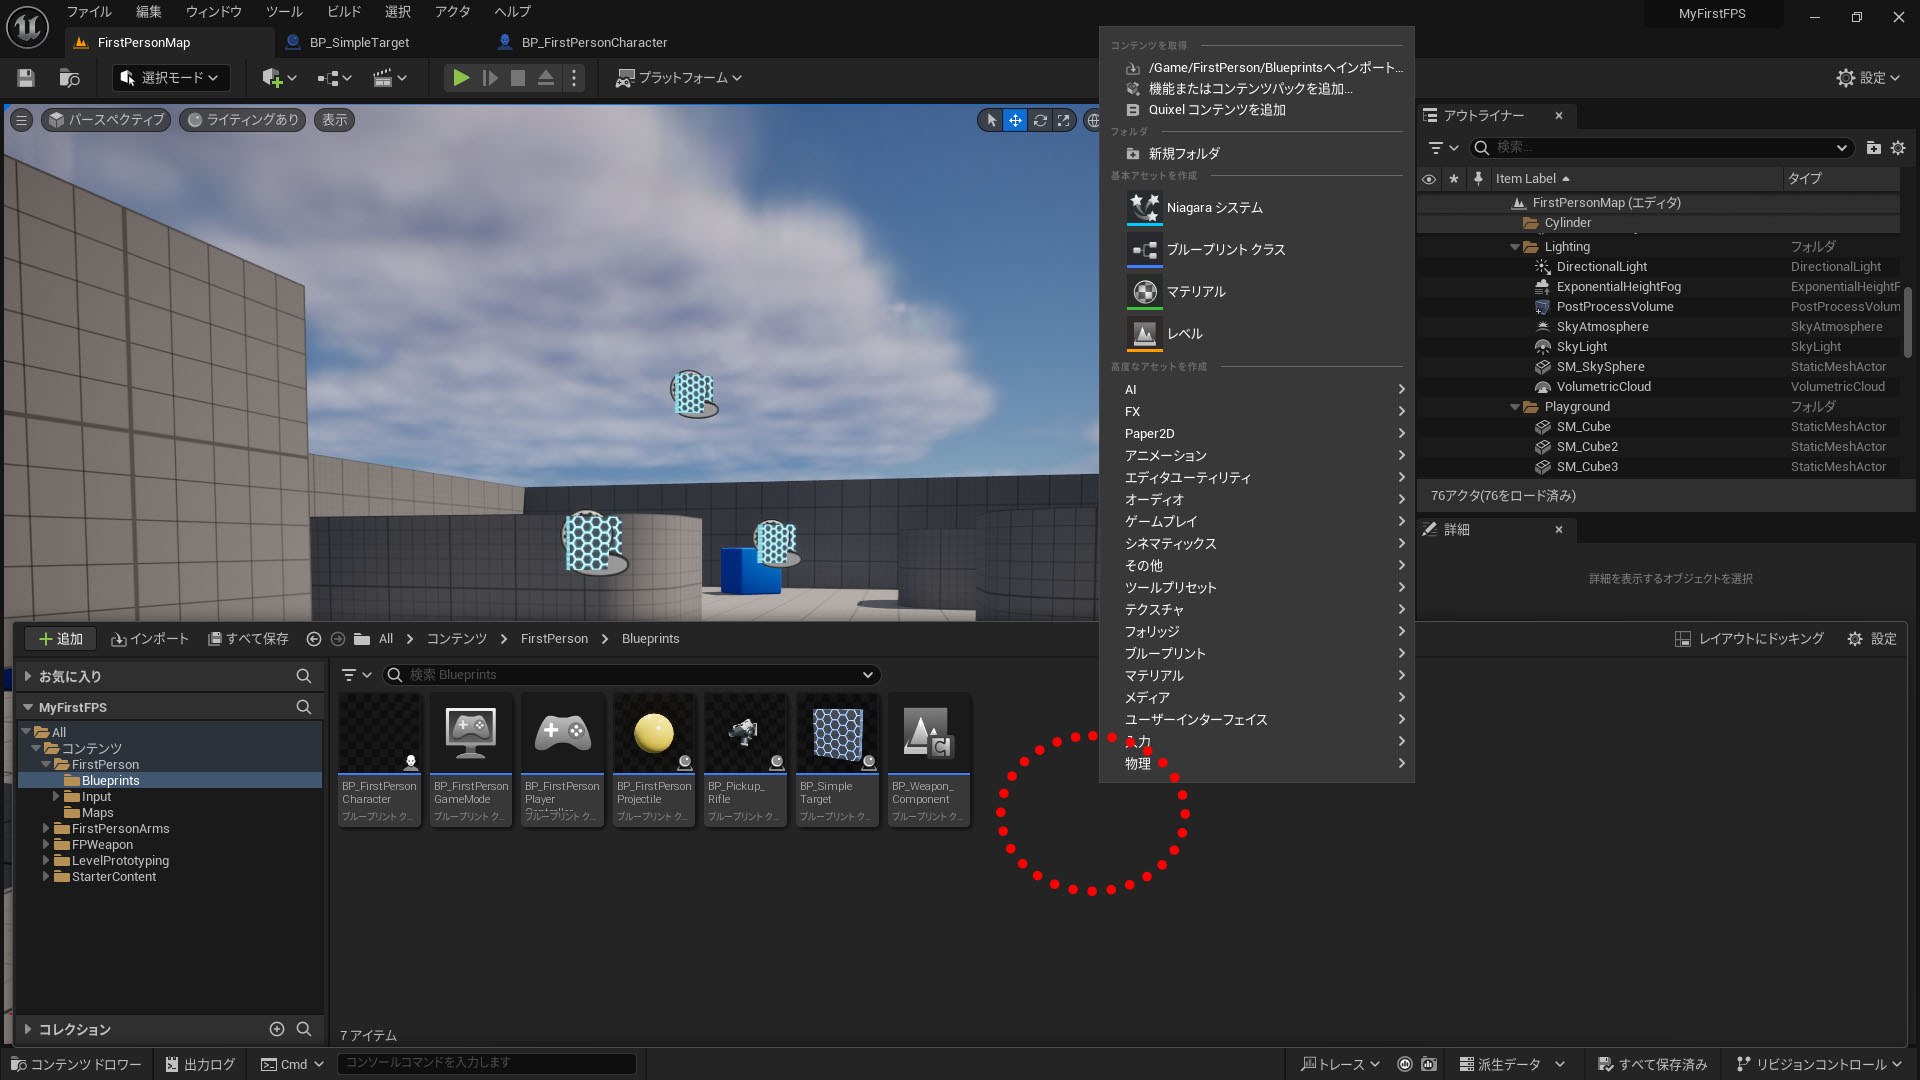This screenshot has height=1080, width=1920.
Task: Open play options three-dot menu
Action: tap(574, 78)
